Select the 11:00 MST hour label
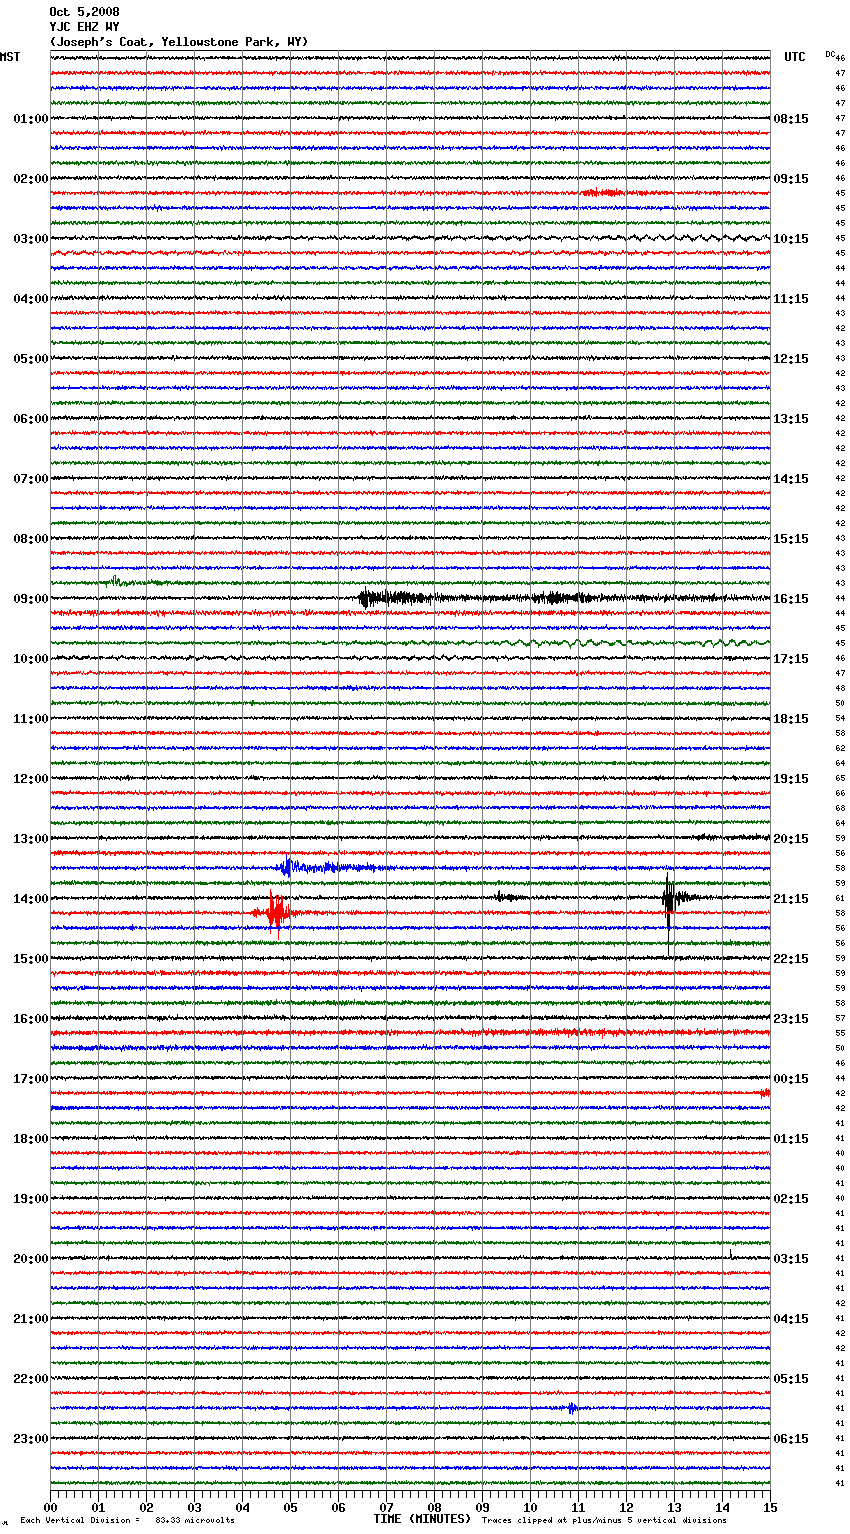The width and height of the screenshot is (850, 1534). (31, 719)
